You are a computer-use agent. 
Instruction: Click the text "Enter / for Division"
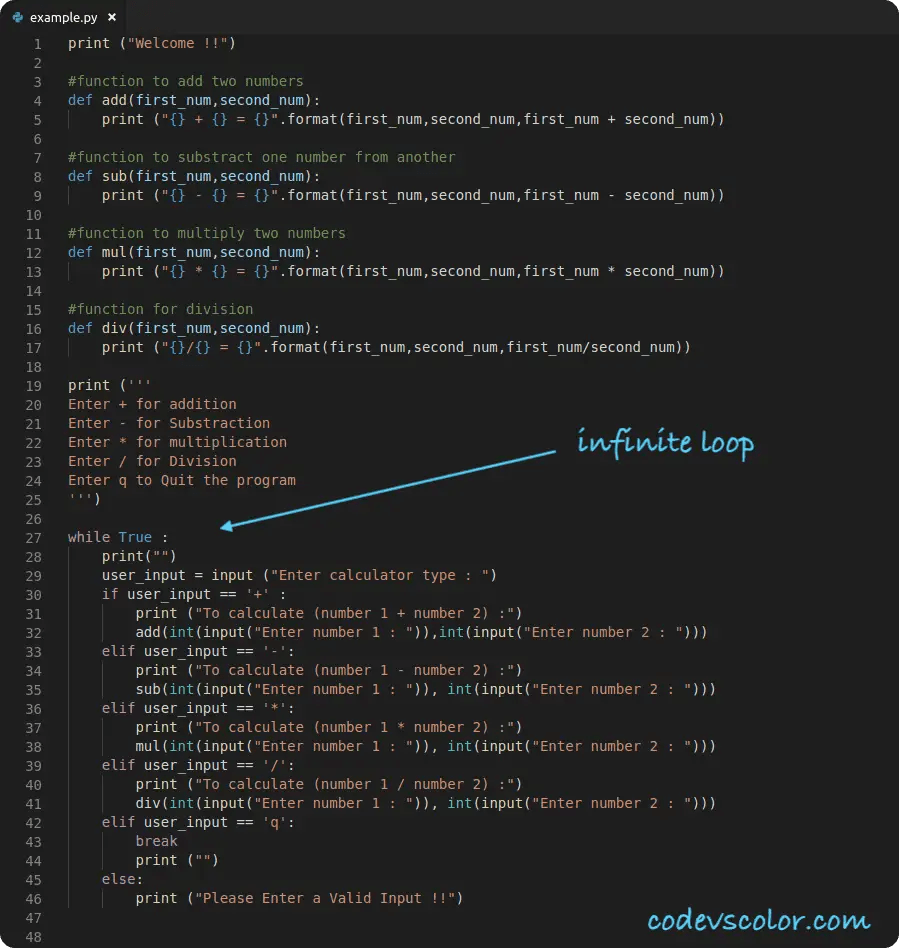click(x=152, y=461)
